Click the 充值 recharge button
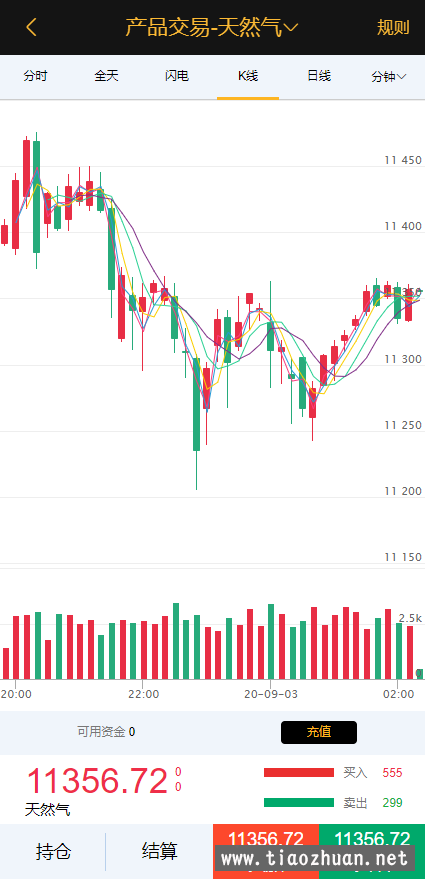Viewport: 425px width, 879px height. pyautogui.click(x=318, y=732)
